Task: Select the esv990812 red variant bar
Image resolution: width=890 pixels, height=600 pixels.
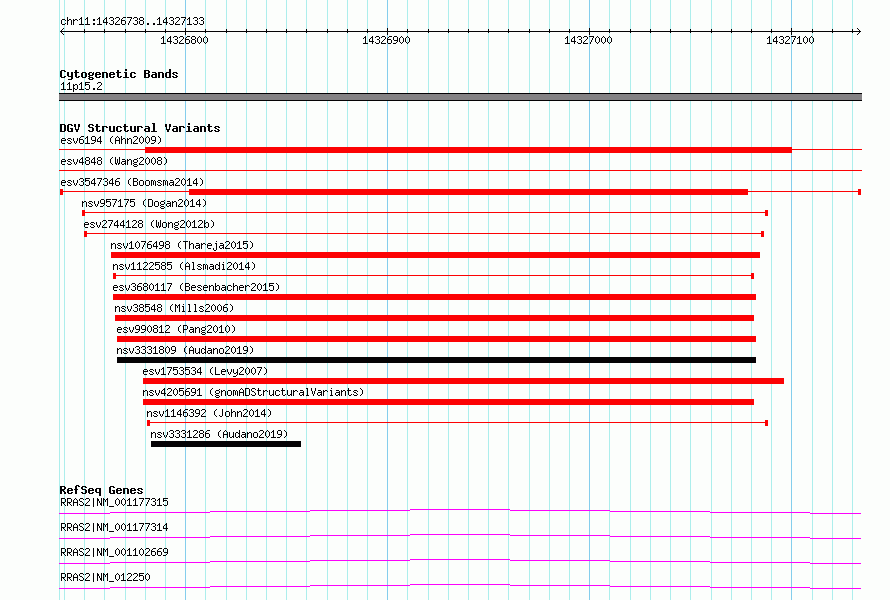Action: click(x=436, y=339)
